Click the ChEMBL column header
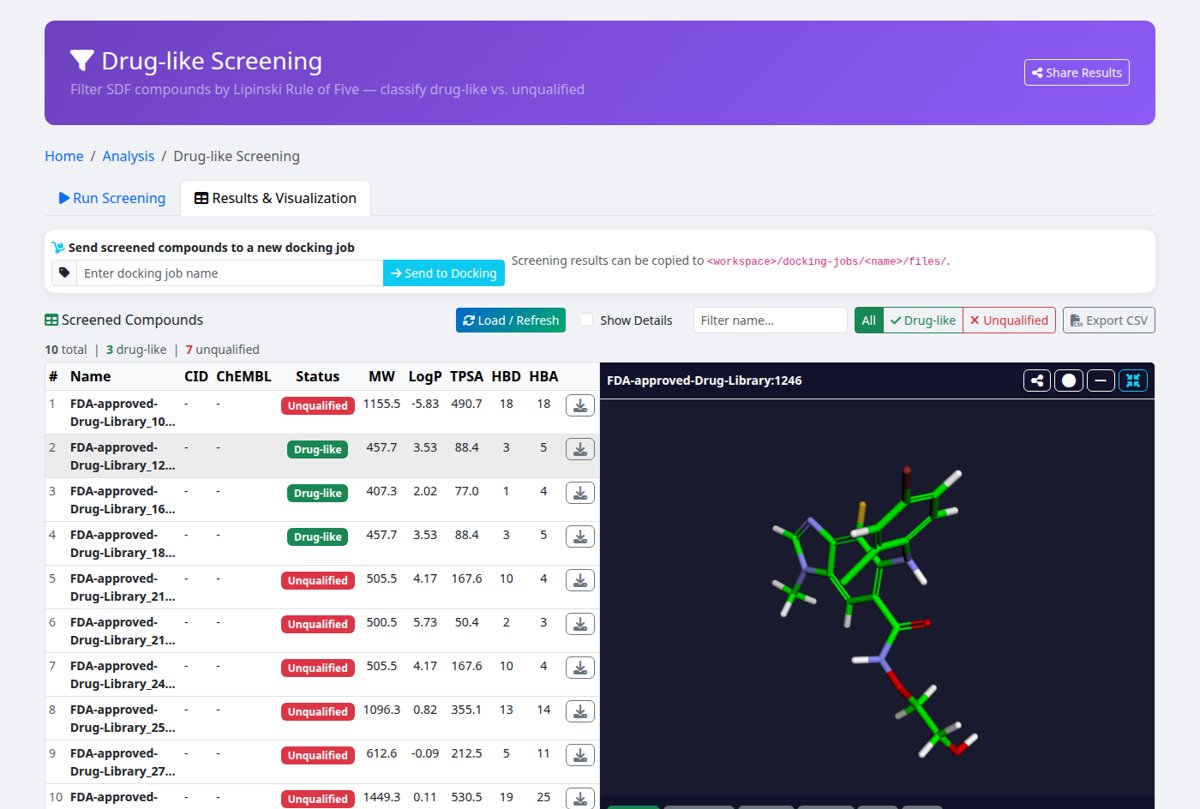 (x=243, y=377)
